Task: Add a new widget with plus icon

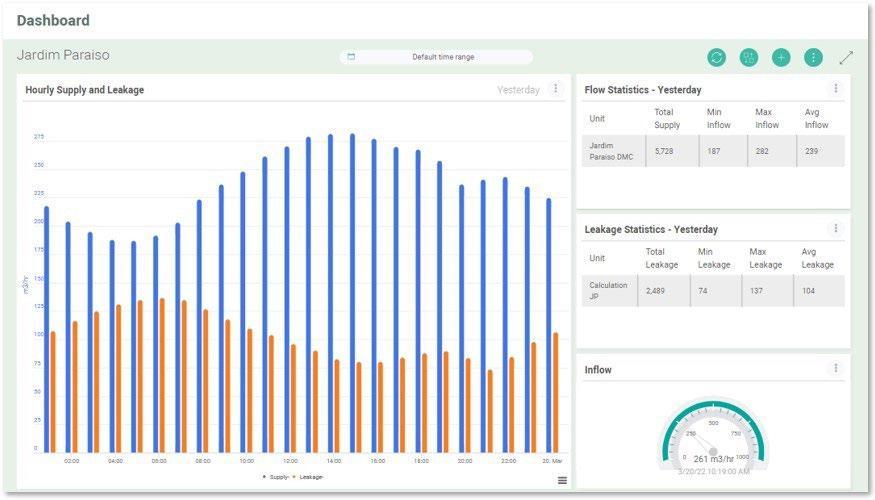Action: 781,57
